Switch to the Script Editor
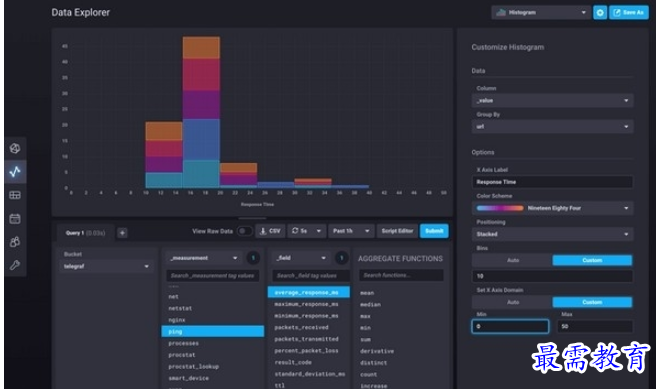This screenshot has width=656, height=389. [x=397, y=231]
